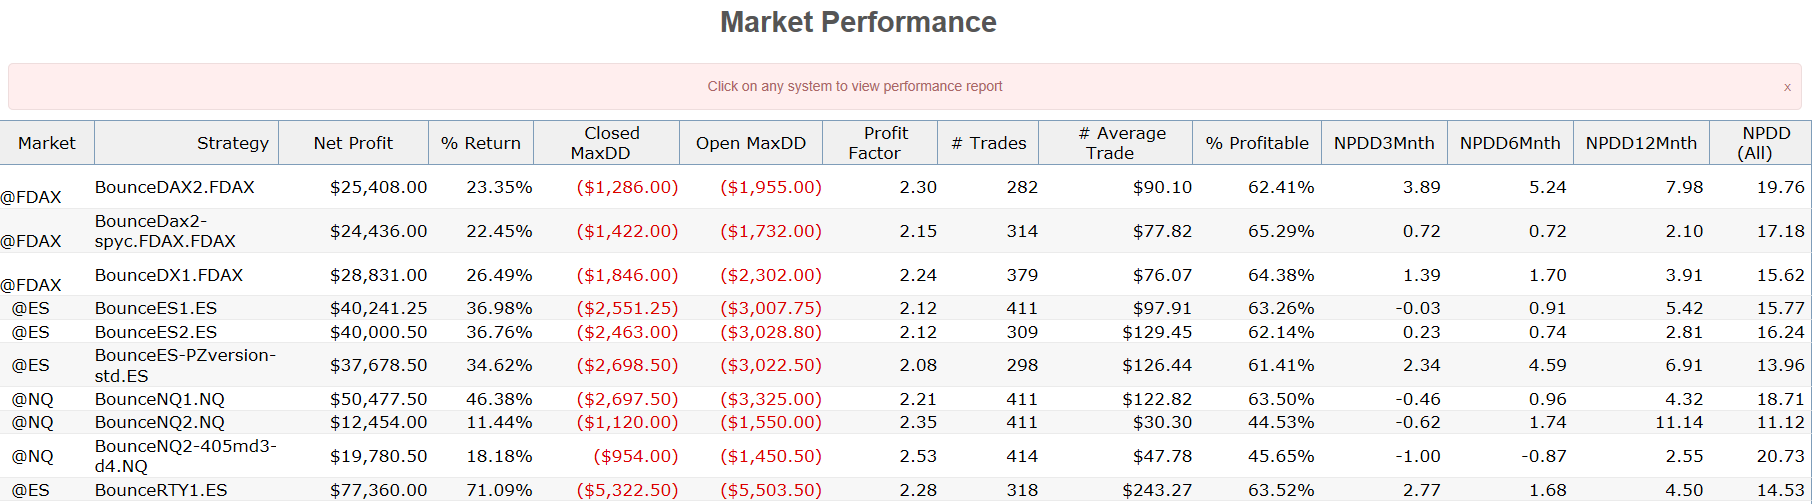The width and height of the screenshot is (1813, 504).
Task: Click the # Trades column header
Action: point(988,143)
